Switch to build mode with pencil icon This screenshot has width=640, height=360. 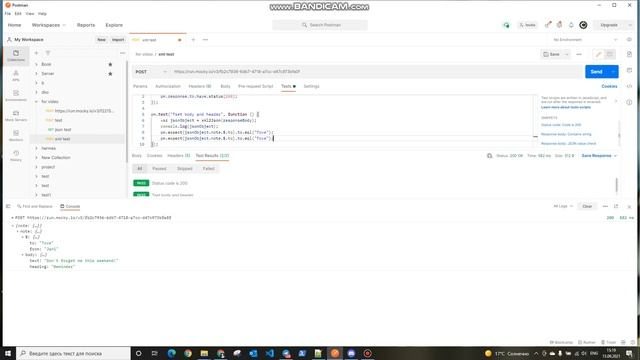[x=598, y=54]
